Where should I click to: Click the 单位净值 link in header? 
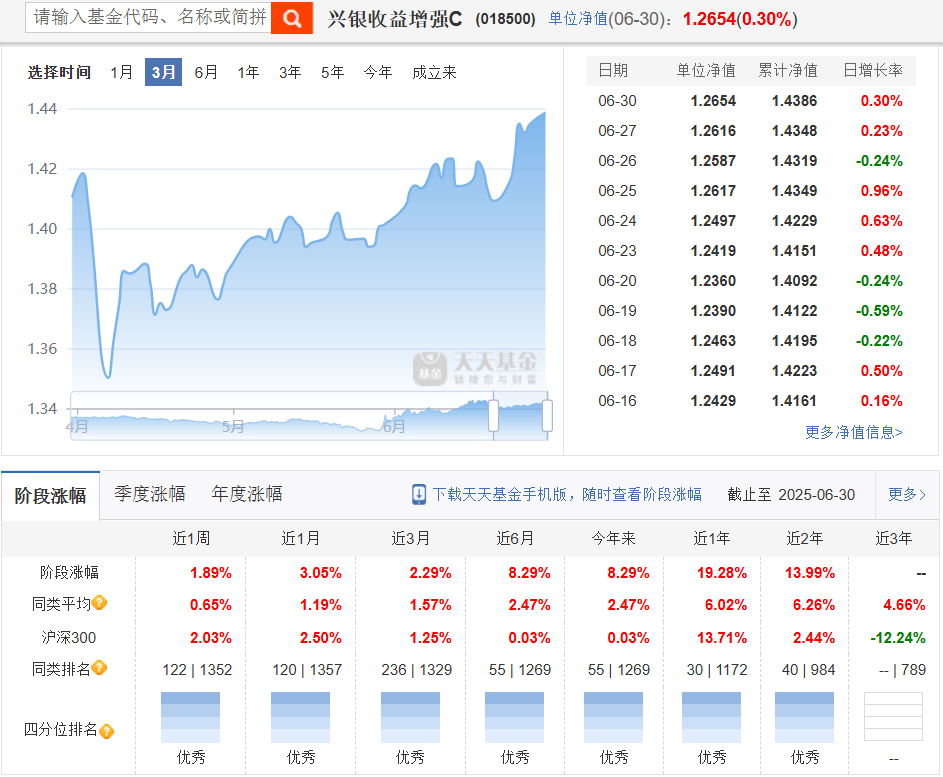[578, 19]
